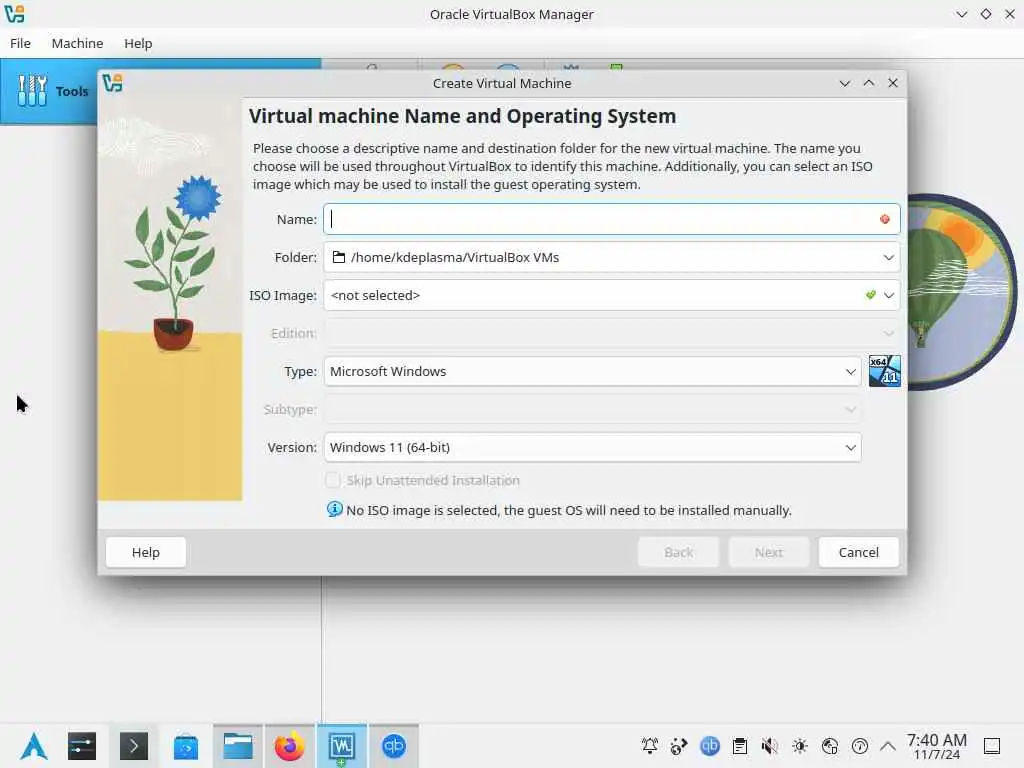This screenshot has width=1024, height=768.
Task: Launch Konsole terminal from taskbar
Action: [x=134, y=746]
